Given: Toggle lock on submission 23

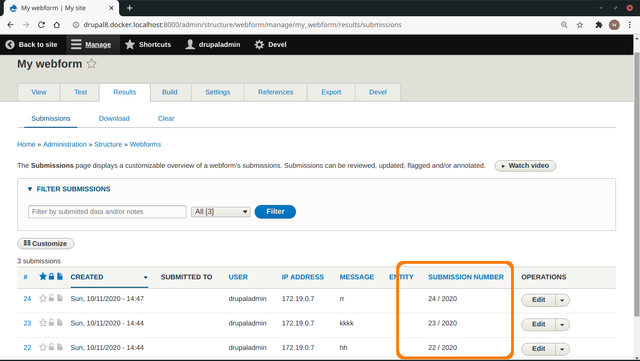Looking at the screenshot, I should 51,323.
